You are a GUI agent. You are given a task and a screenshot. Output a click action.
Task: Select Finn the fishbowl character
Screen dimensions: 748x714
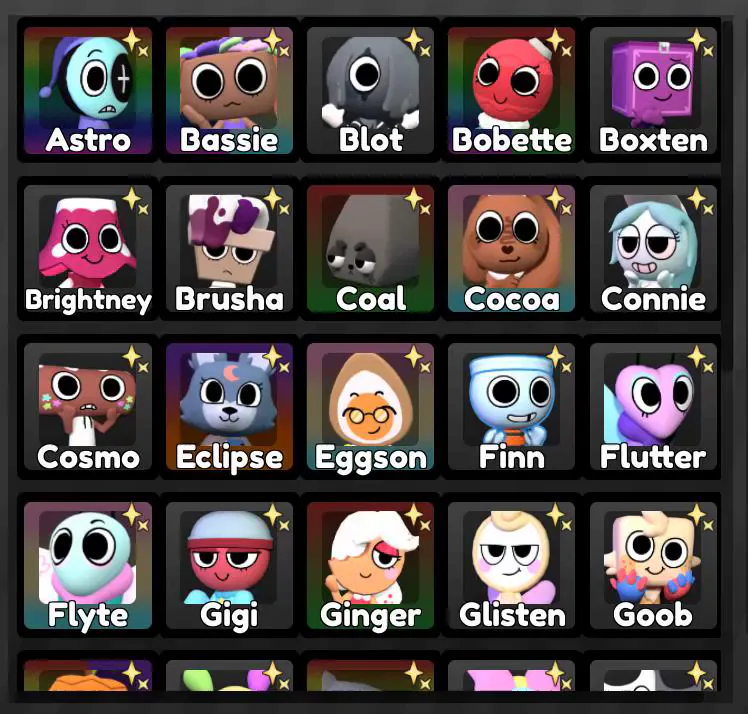[512, 407]
